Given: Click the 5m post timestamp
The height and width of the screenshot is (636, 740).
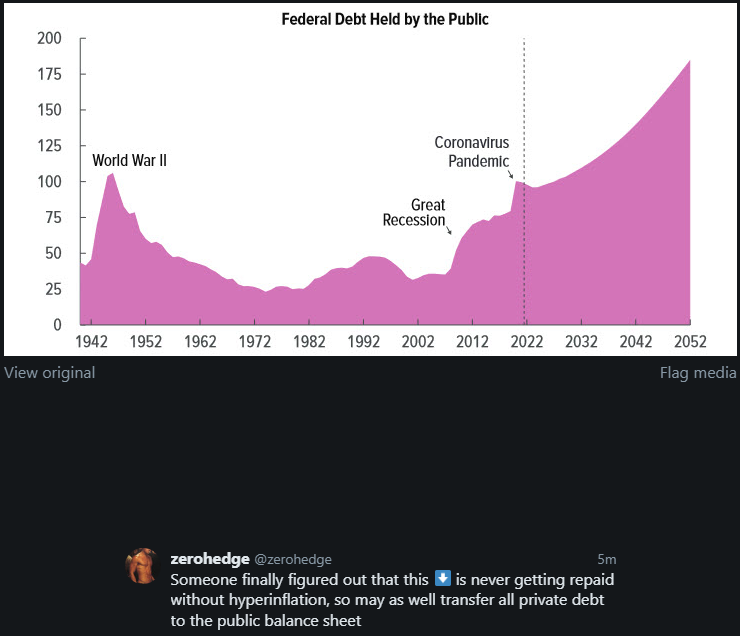Looking at the screenshot, I should pos(606,559).
